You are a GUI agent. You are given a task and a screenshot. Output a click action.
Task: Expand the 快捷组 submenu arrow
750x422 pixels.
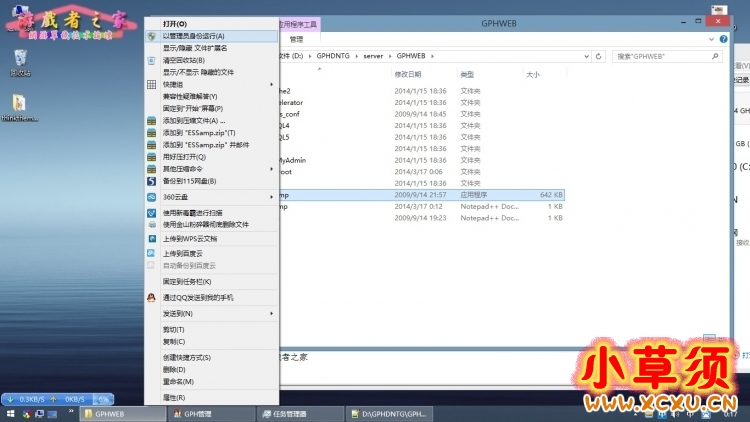click(271, 84)
